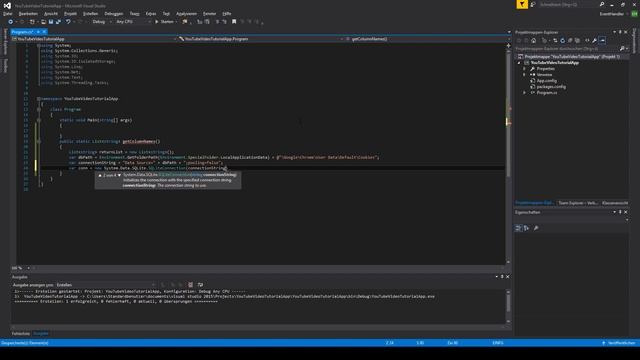The image size is (640, 360).
Task: Click the Save icon in toolbar
Action: point(51,22)
